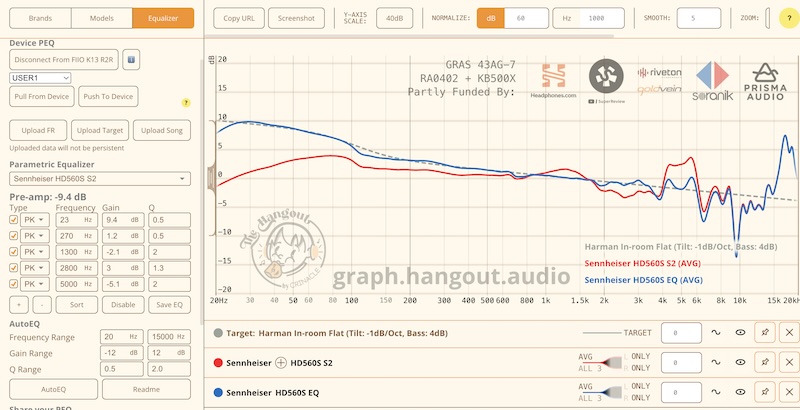Open the SuperReview sponsor logo

[x=606, y=81]
